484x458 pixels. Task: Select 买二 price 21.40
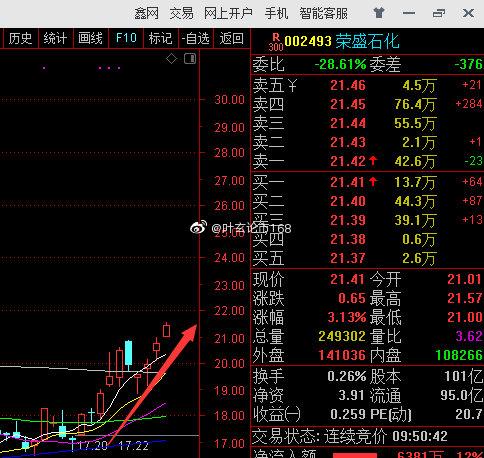[x=348, y=201]
